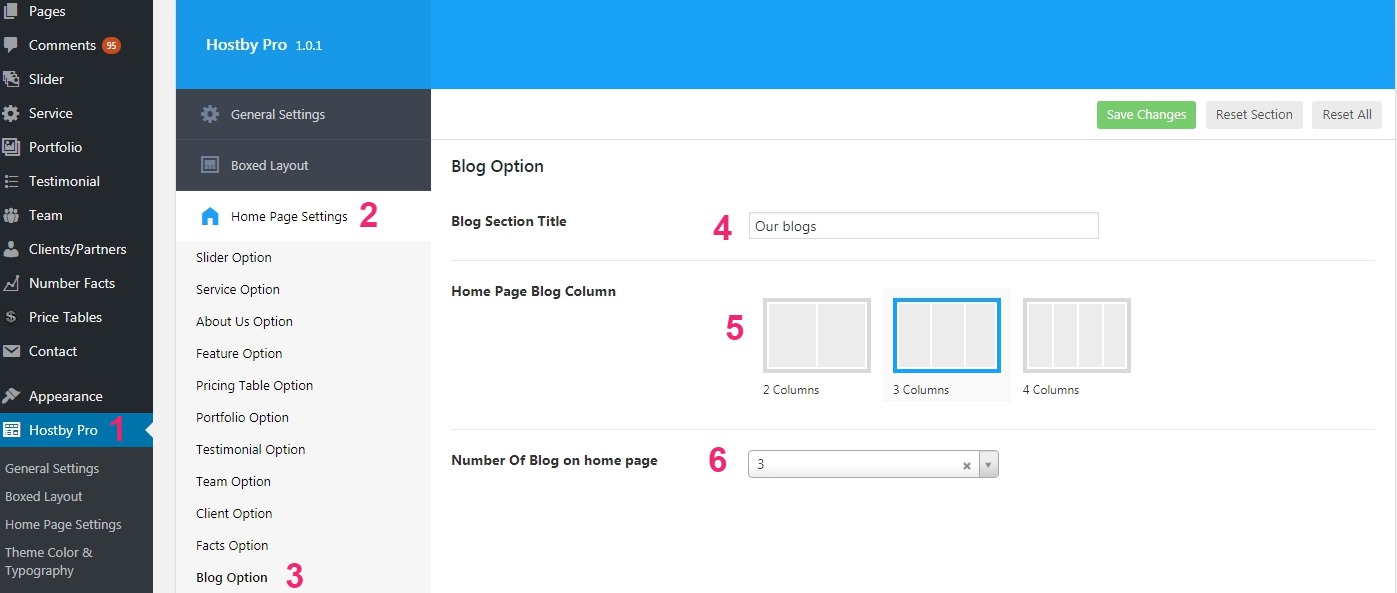Image resolution: width=1397 pixels, height=593 pixels.
Task: Click the Boxed Layout panel icon
Action: (210, 165)
